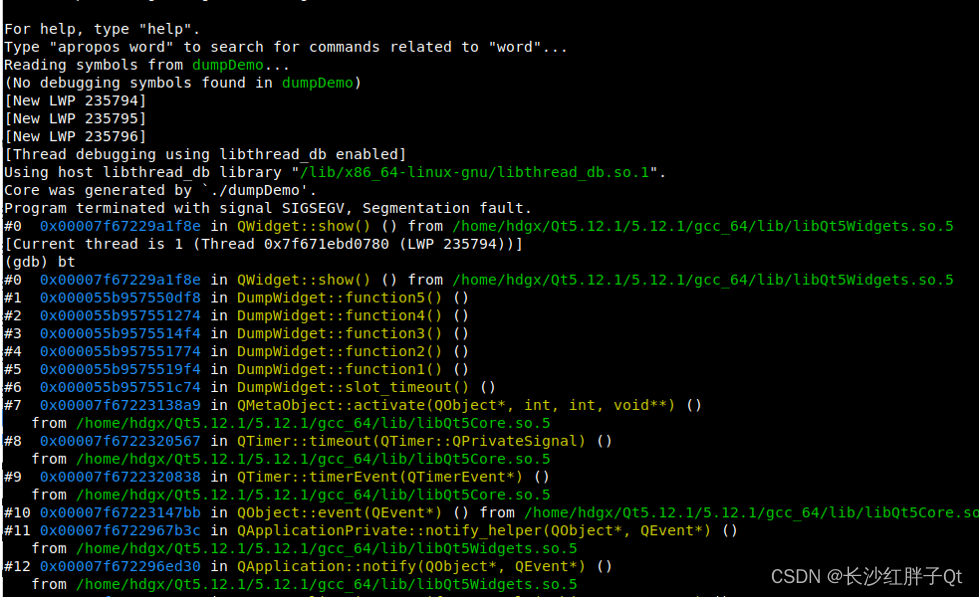Click 'DumpWidget::function3()' in the backtrace
The image size is (979, 597).
pos(339,333)
